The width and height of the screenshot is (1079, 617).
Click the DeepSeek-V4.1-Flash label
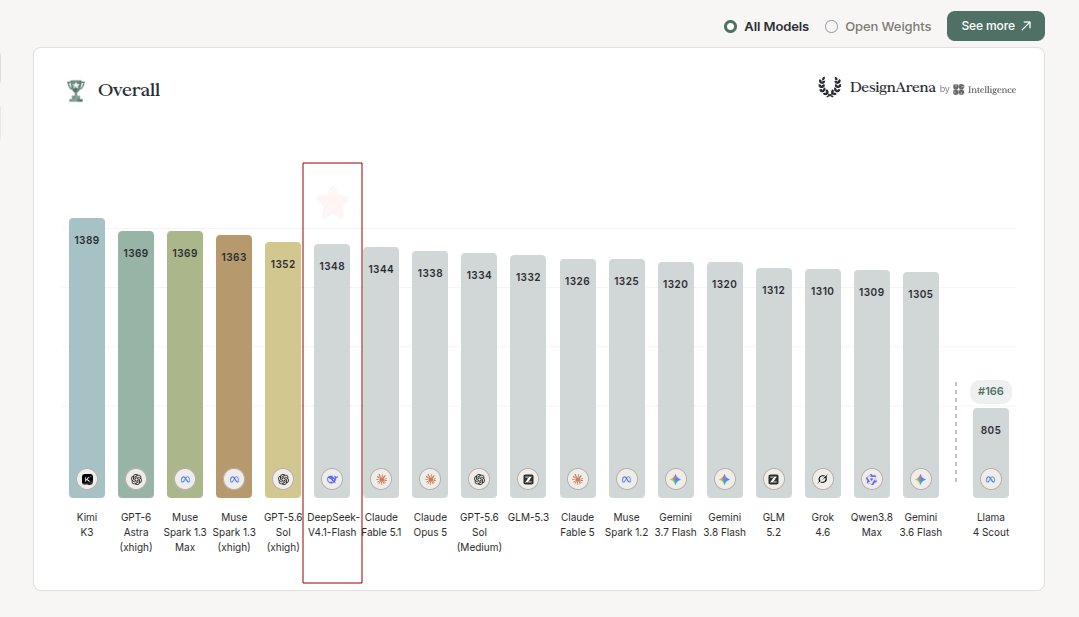coord(332,525)
